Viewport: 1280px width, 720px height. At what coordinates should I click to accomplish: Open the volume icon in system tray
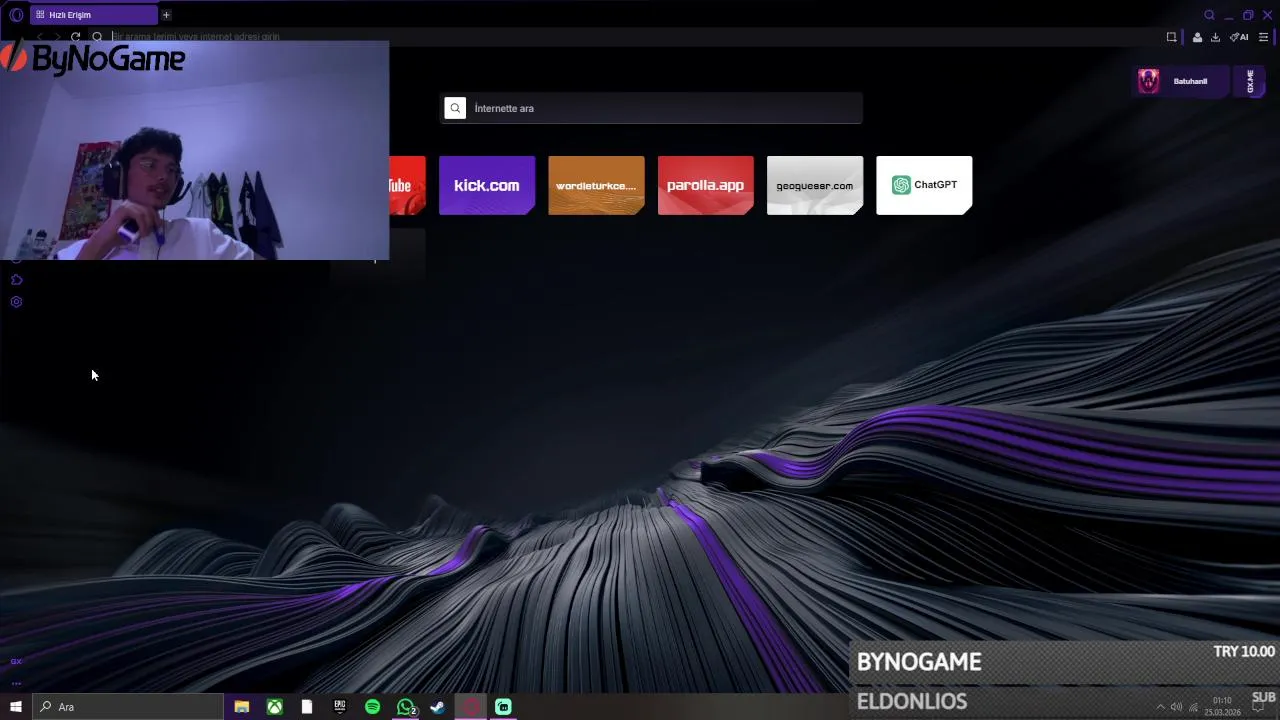click(1176, 707)
